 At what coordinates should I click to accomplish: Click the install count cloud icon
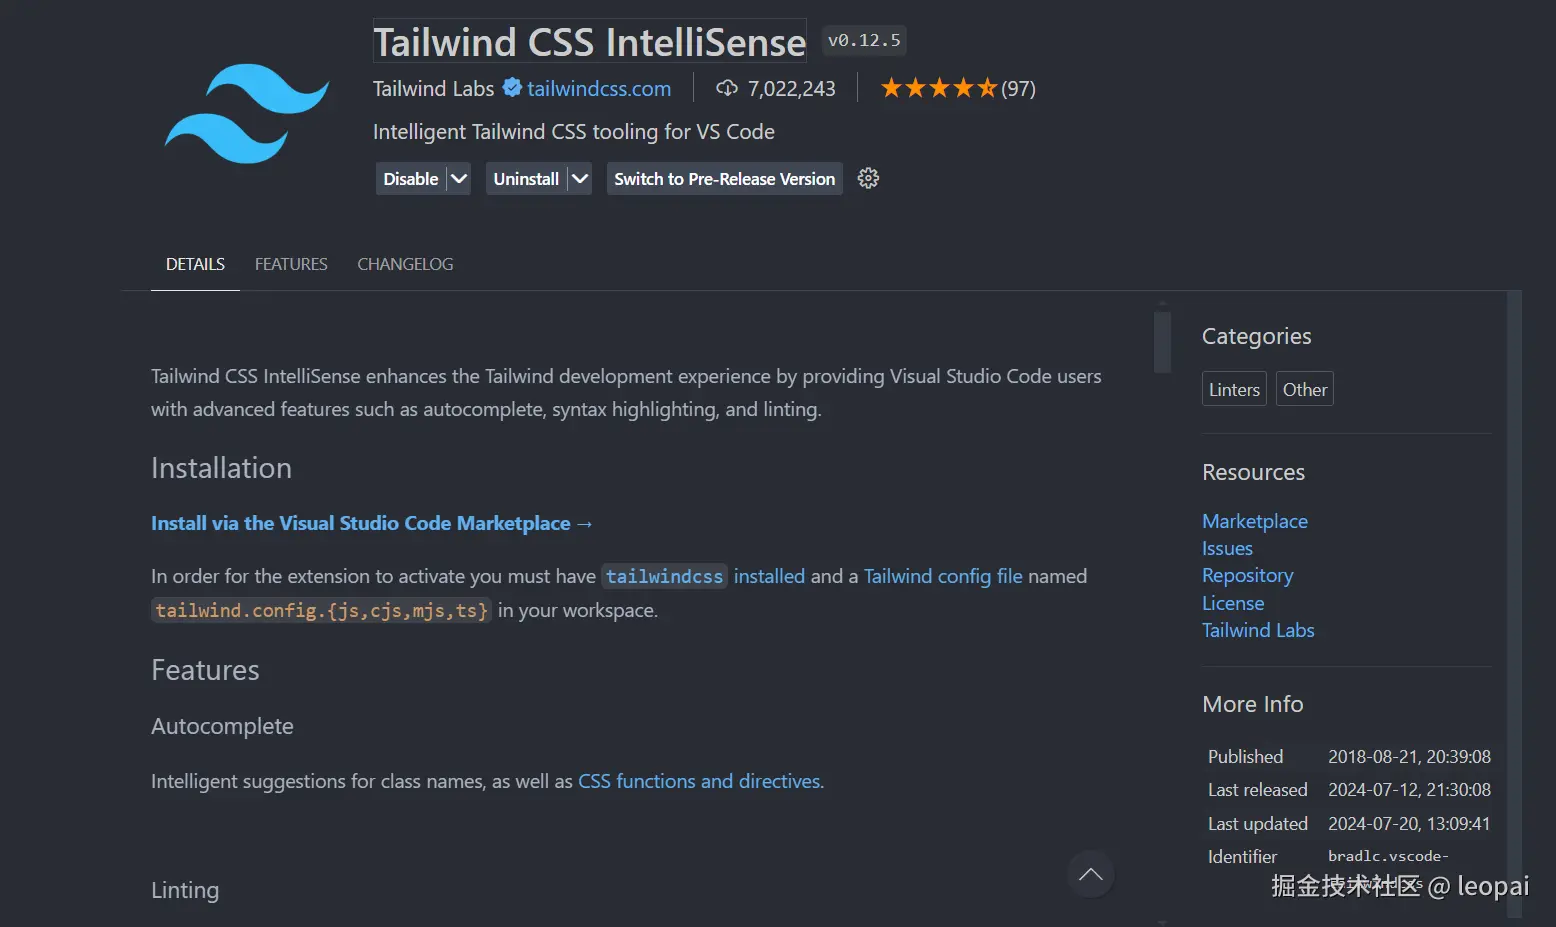pos(727,88)
